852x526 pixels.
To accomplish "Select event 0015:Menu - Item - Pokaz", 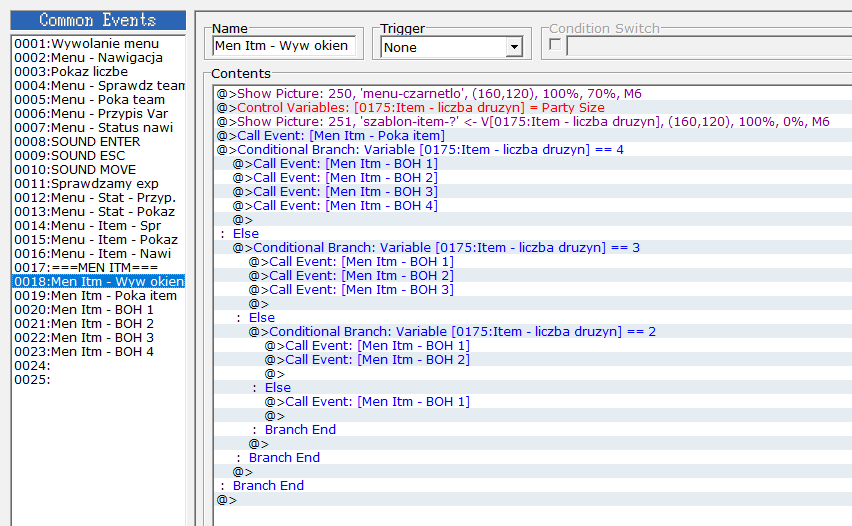I will pos(98,240).
